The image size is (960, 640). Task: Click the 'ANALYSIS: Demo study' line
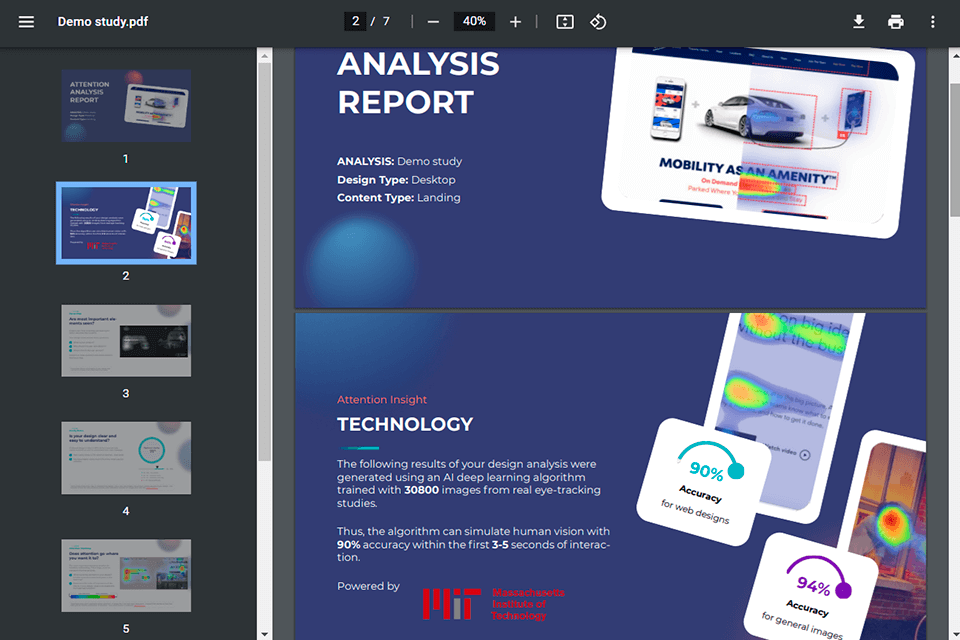(x=399, y=161)
